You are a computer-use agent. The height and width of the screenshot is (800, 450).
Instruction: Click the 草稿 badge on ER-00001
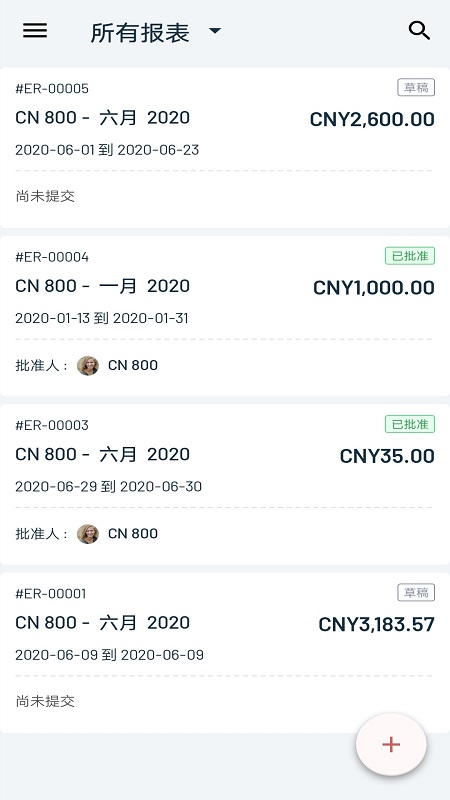coord(416,593)
